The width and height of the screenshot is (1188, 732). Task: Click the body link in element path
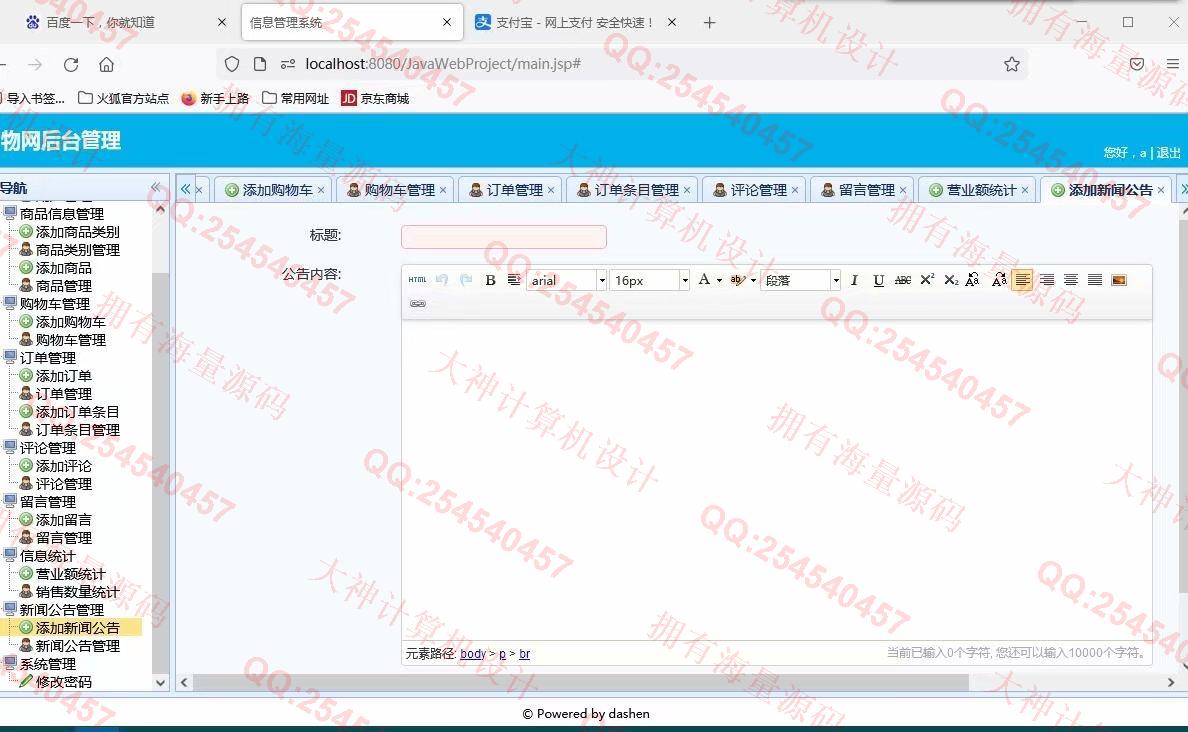coord(473,653)
